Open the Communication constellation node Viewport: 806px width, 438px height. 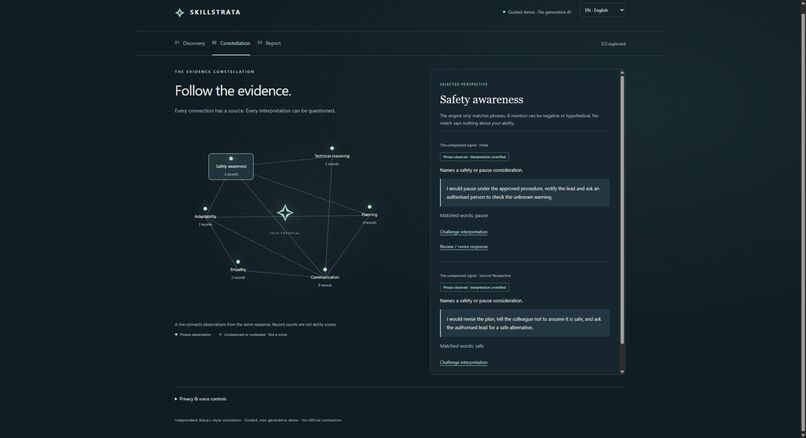tap(325, 277)
